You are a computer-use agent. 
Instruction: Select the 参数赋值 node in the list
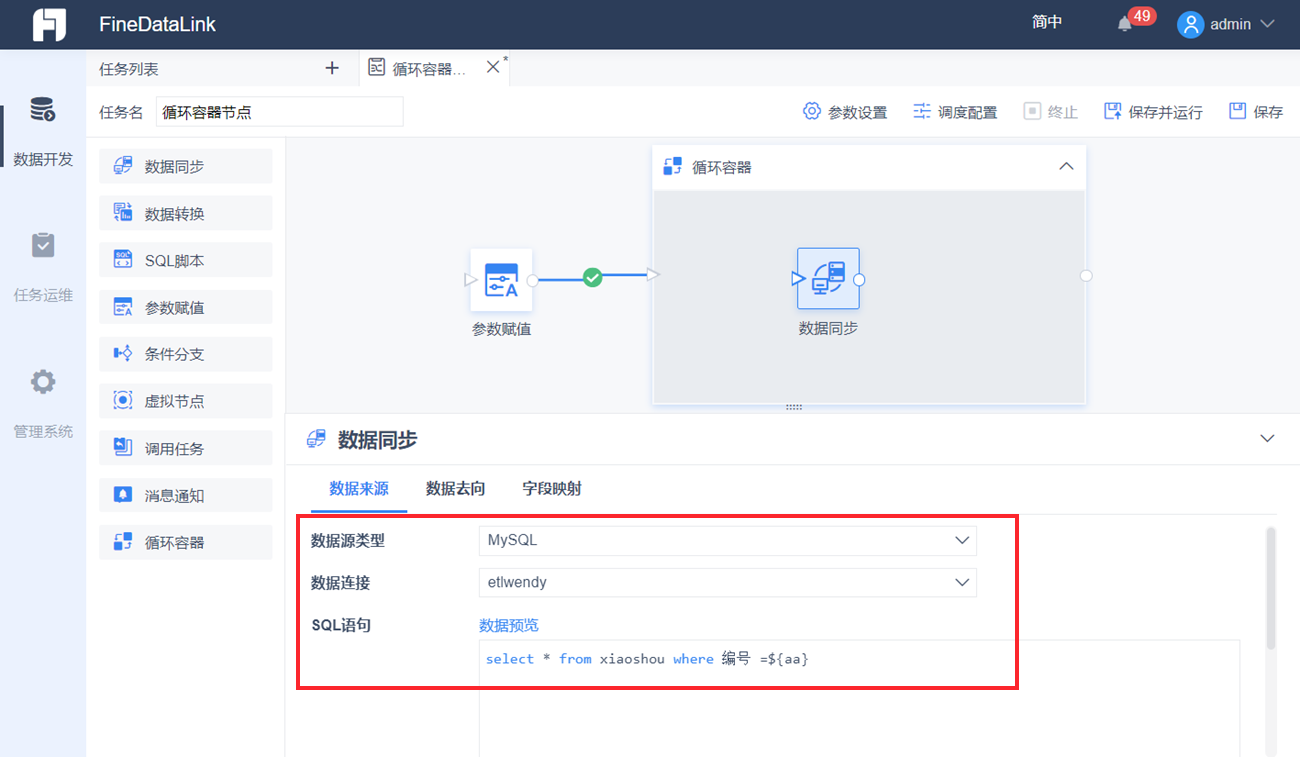pos(186,307)
